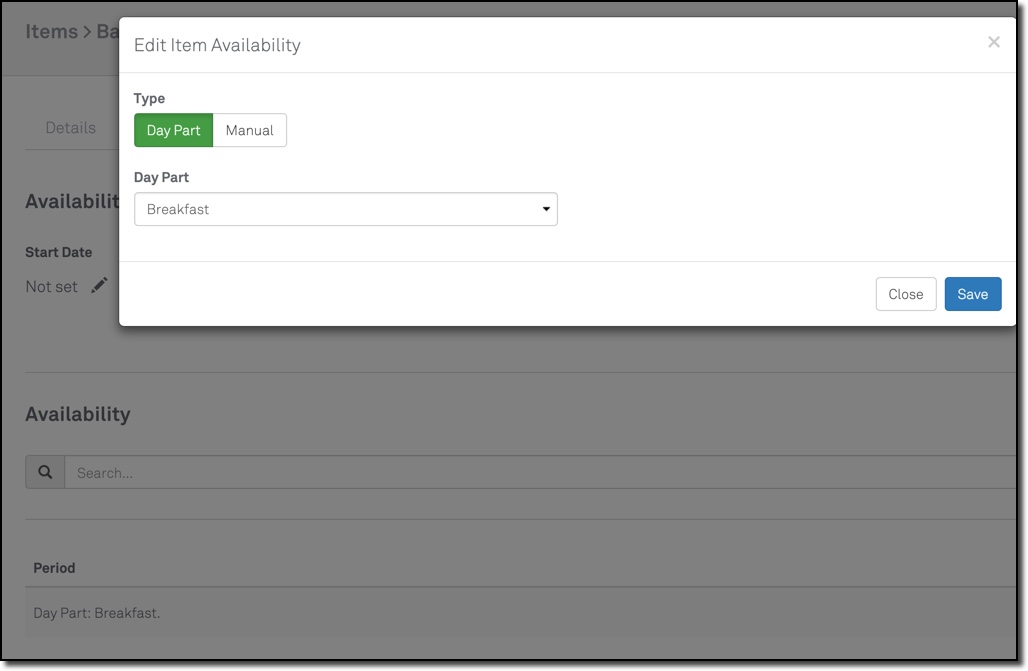This screenshot has width=1028, height=671.
Task: Dismiss the dialog using the X icon
Action: click(993, 42)
